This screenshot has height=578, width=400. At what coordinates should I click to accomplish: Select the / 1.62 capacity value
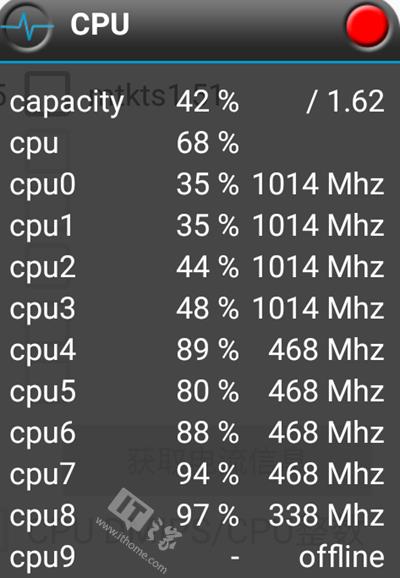click(x=345, y=101)
